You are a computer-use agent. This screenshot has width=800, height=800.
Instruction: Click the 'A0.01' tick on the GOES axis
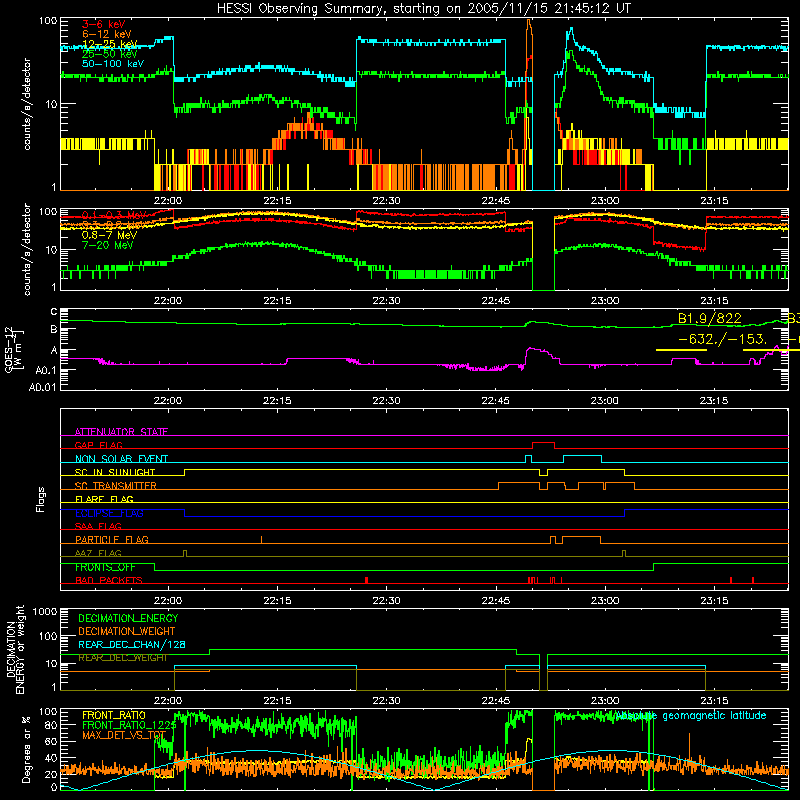pos(43,387)
